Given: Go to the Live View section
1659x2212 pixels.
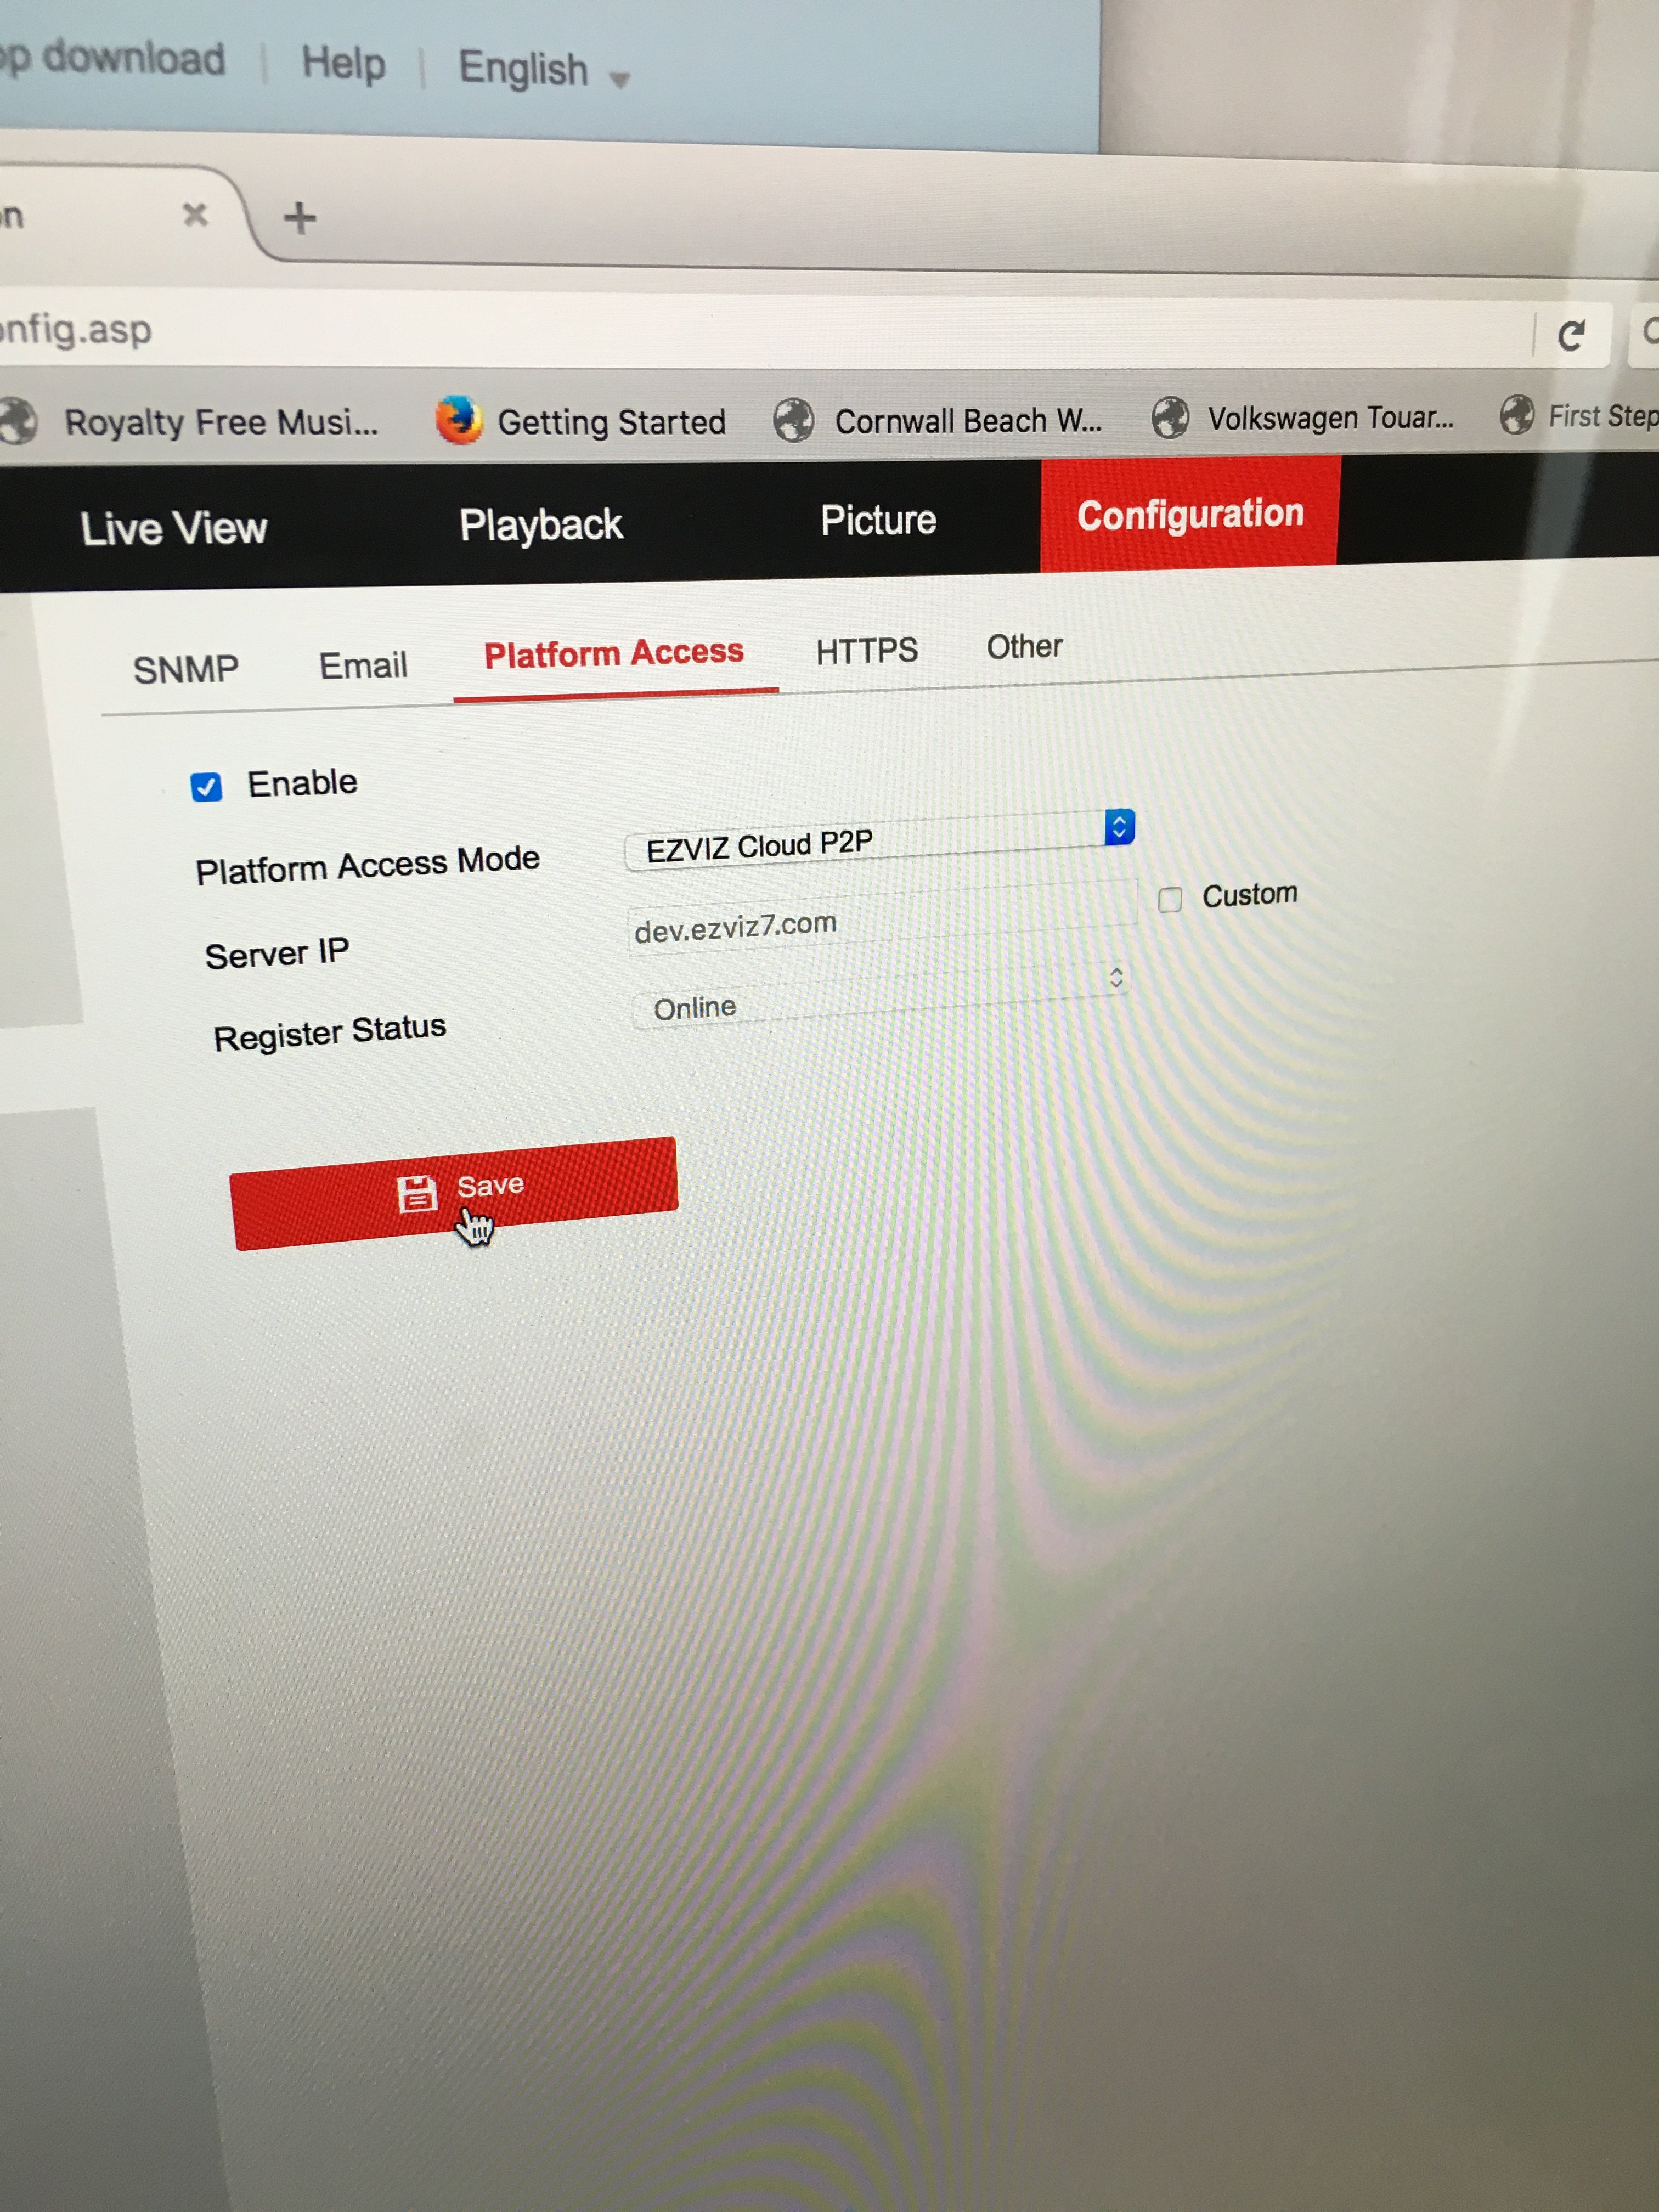Looking at the screenshot, I should [x=174, y=527].
